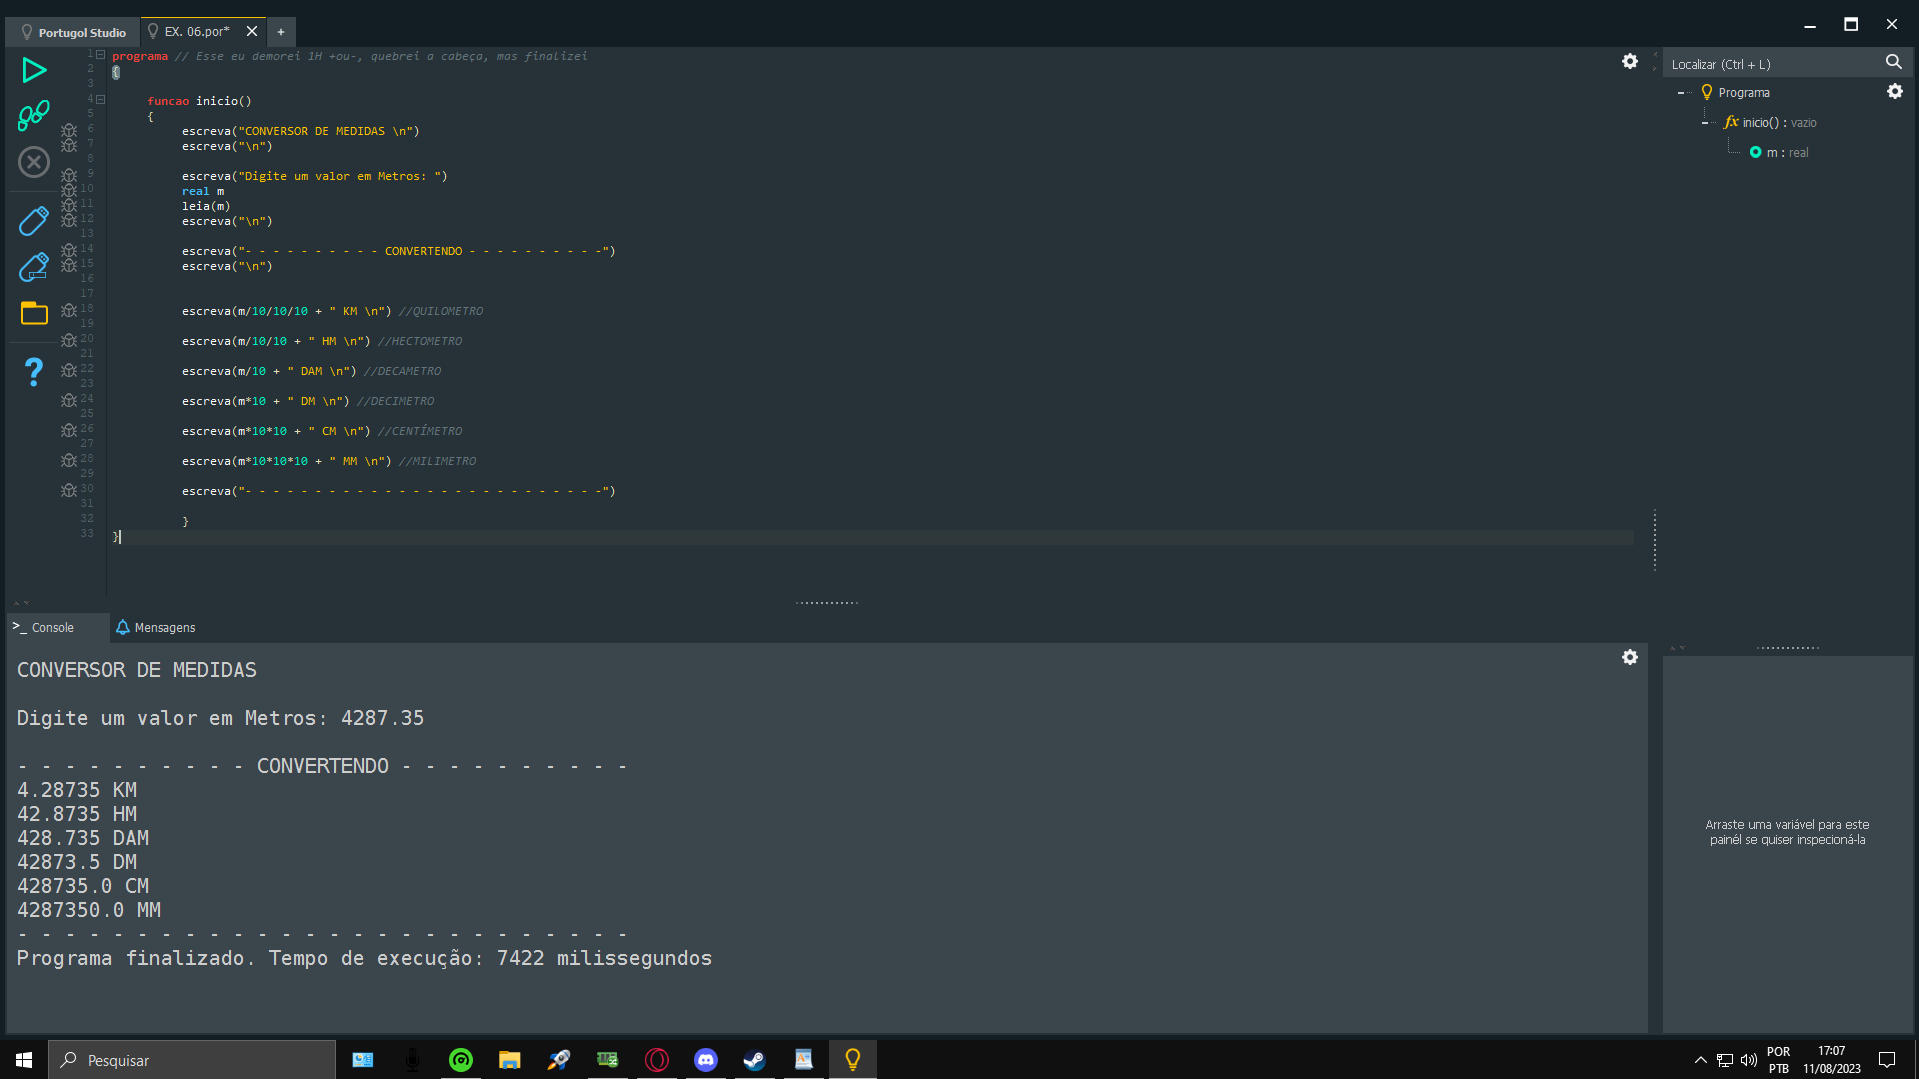The height and width of the screenshot is (1079, 1919).
Task: Click the search magnifier in Localizar field
Action: click(x=1893, y=63)
